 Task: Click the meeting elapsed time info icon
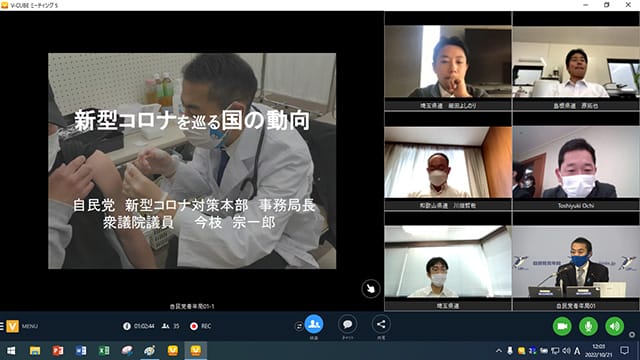point(127,326)
